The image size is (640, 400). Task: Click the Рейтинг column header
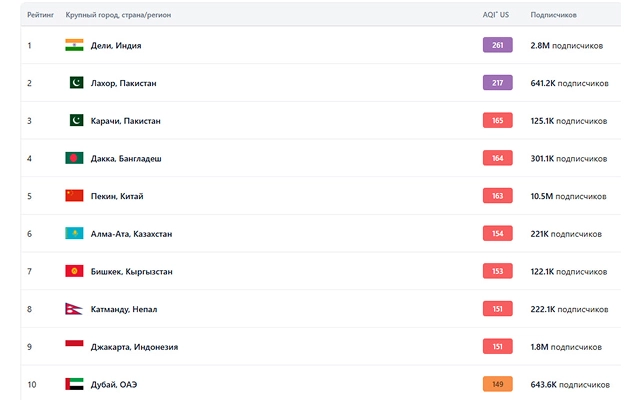pyautogui.click(x=40, y=15)
